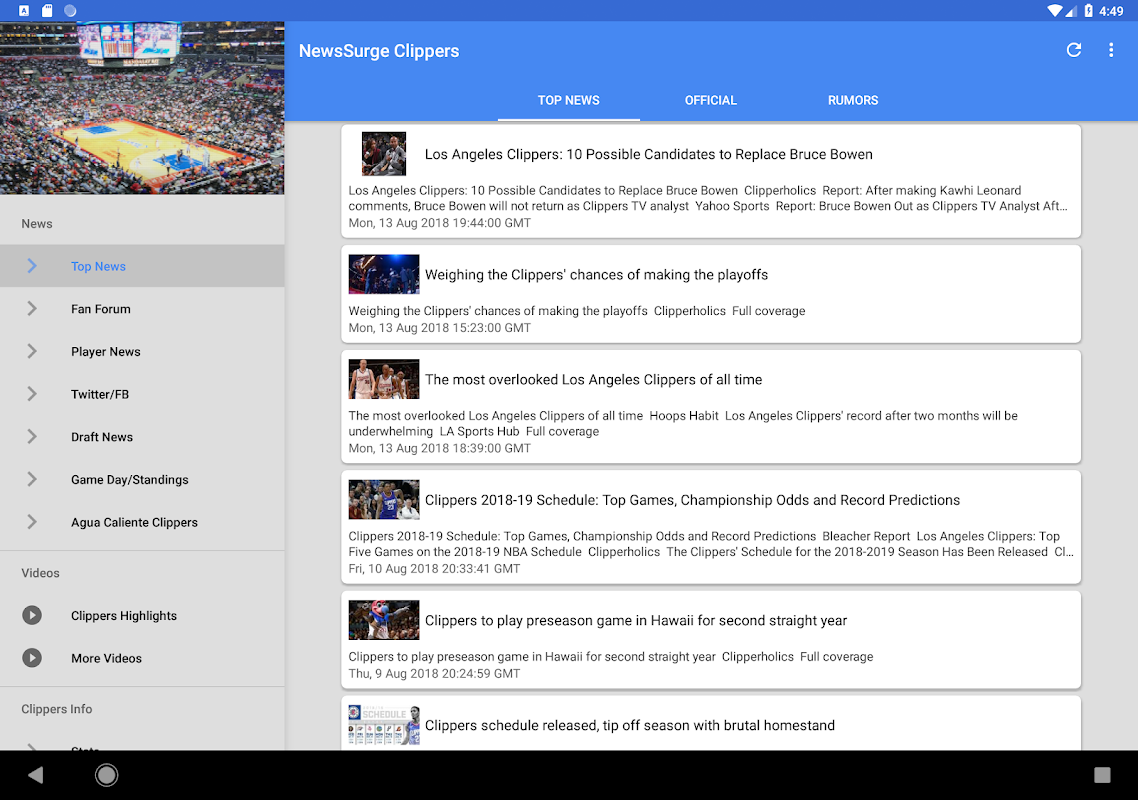Click the most overlooked Clippers thumbnail
Viewport: 1138px width, 800px height.
(384, 379)
